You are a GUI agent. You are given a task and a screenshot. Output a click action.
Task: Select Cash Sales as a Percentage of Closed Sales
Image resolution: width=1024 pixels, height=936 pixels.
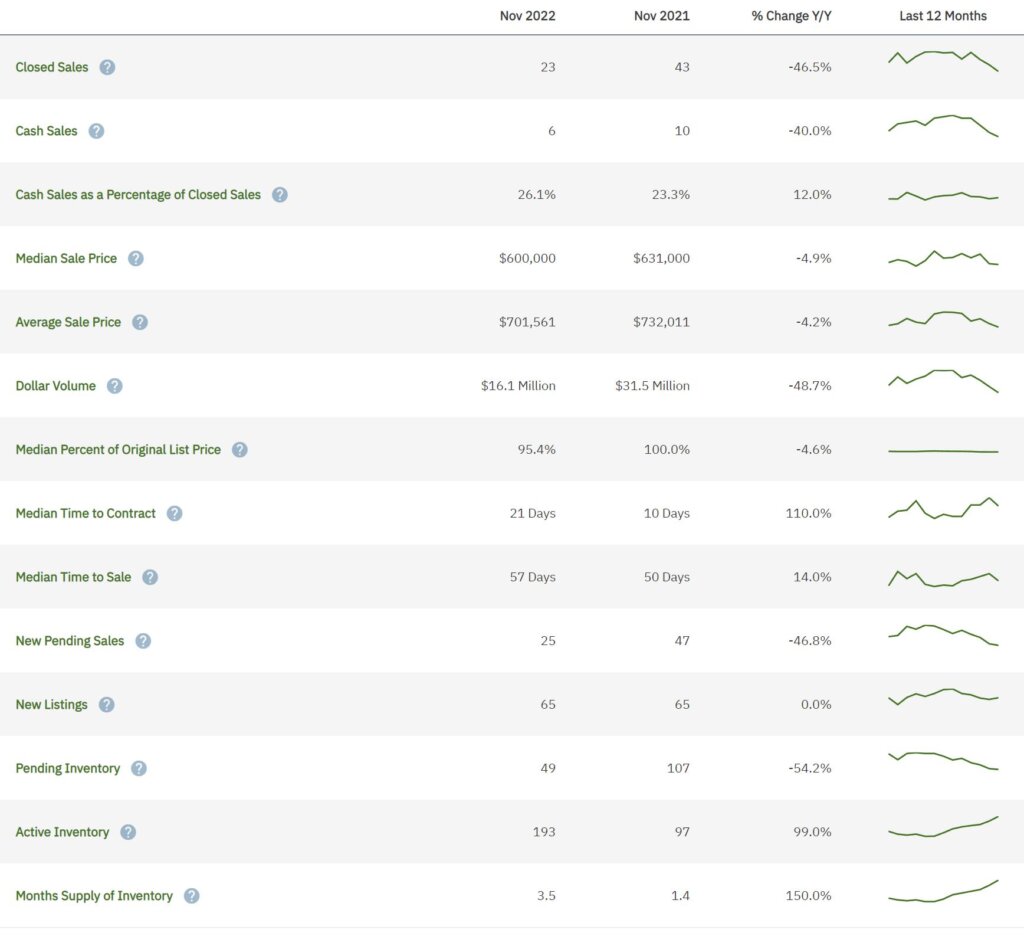(138, 195)
